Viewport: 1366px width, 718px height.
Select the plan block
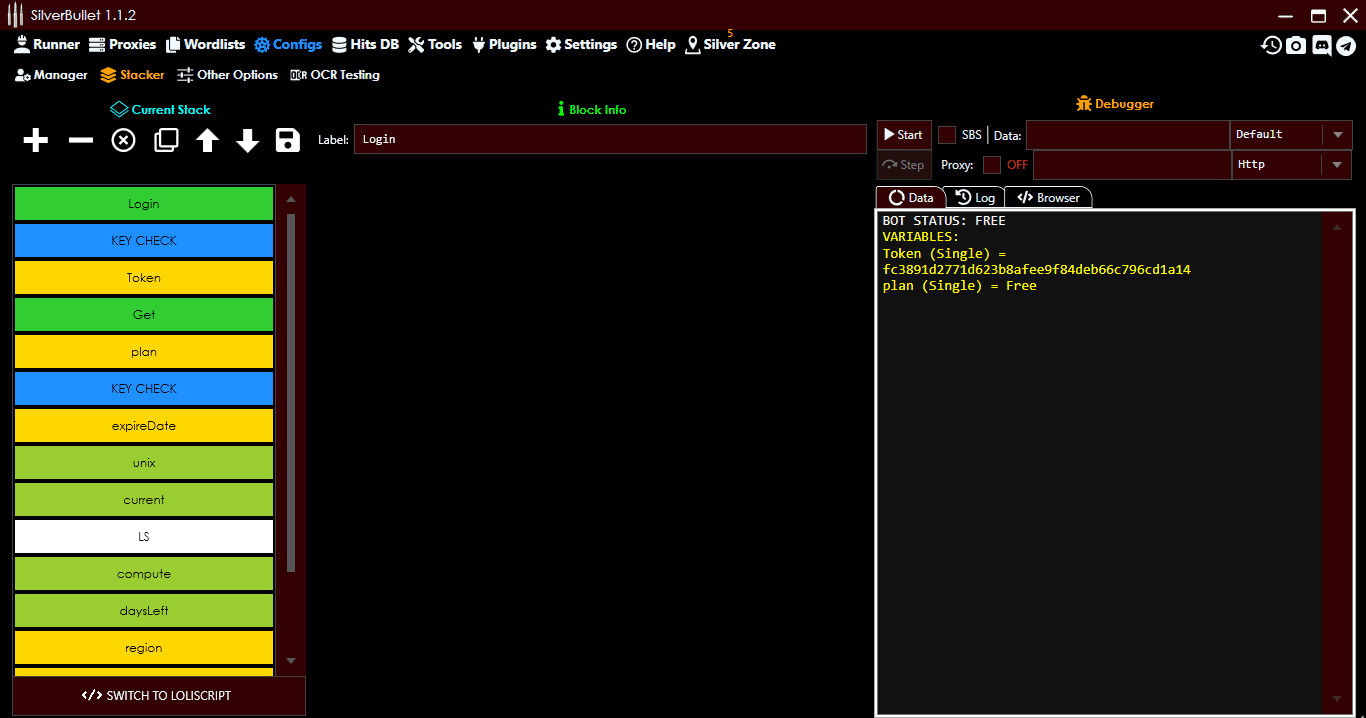coord(144,352)
